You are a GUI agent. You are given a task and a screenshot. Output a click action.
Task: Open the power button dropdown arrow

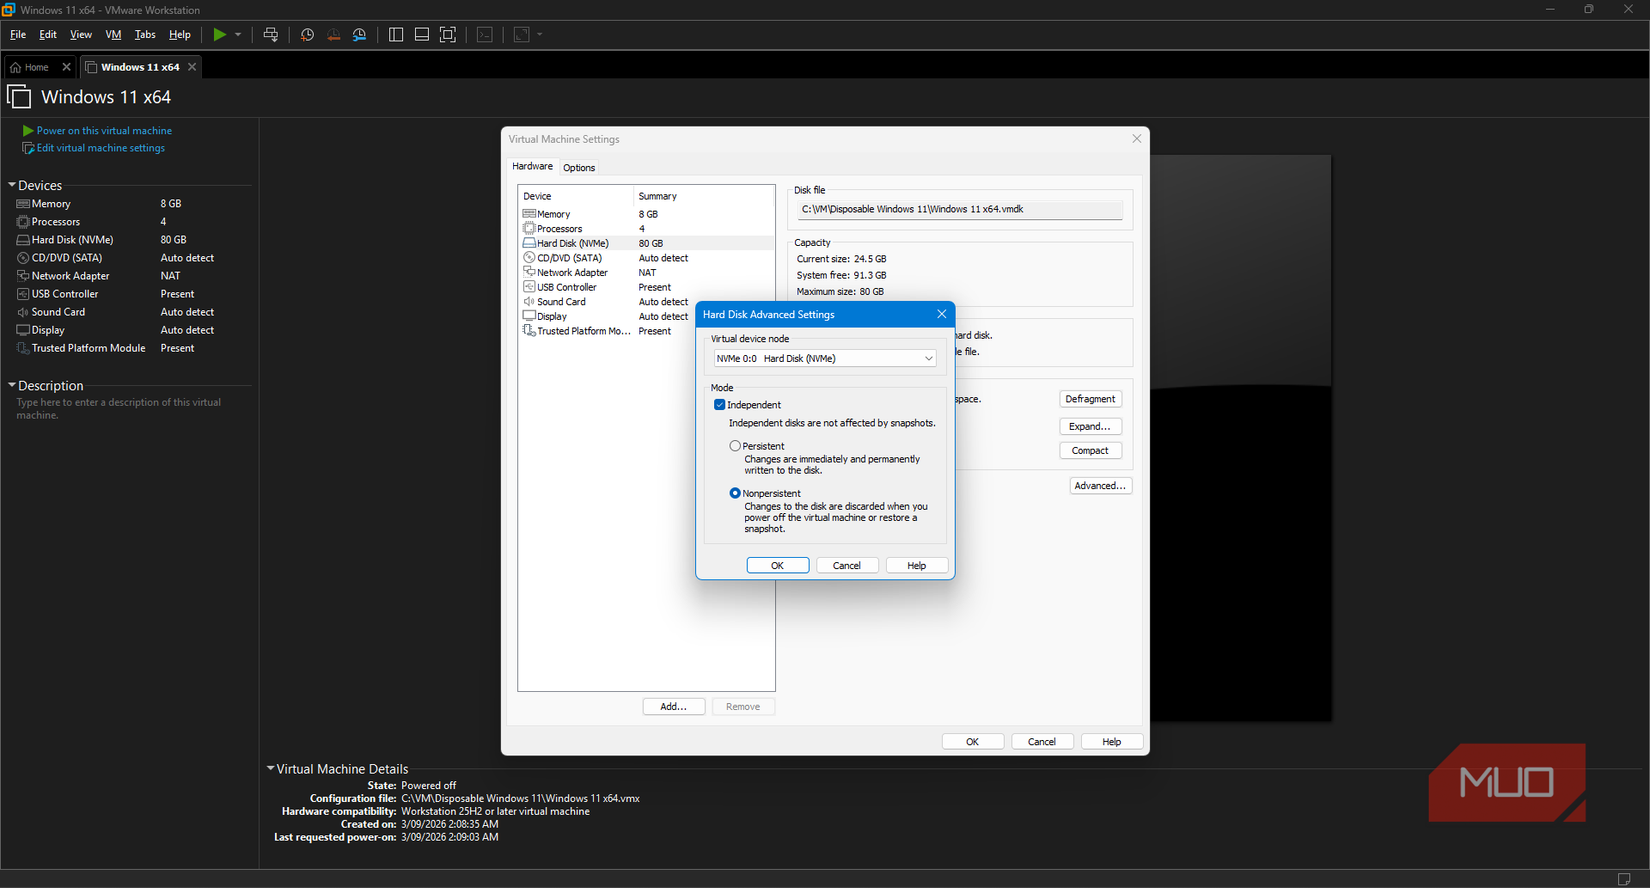point(238,34)
